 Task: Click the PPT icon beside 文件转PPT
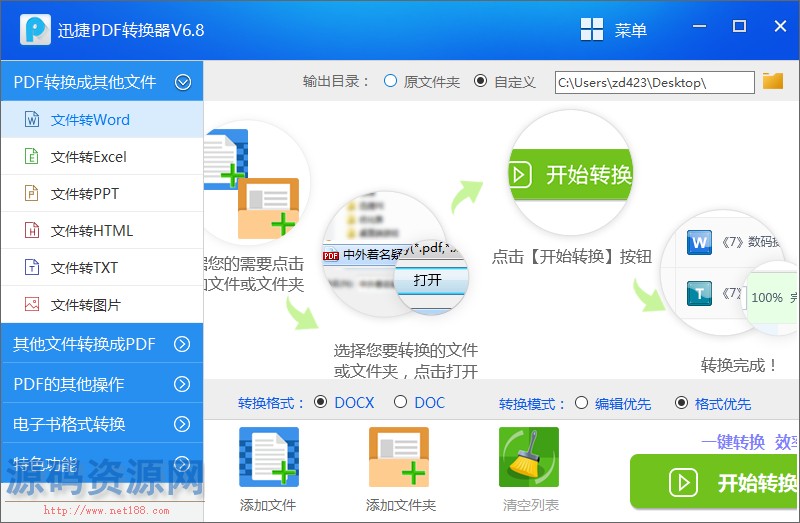[x=32, y=193]
